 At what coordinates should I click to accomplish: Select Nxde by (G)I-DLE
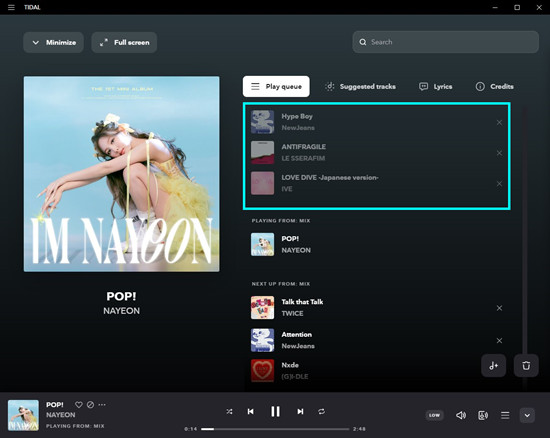tap(376, 371)
